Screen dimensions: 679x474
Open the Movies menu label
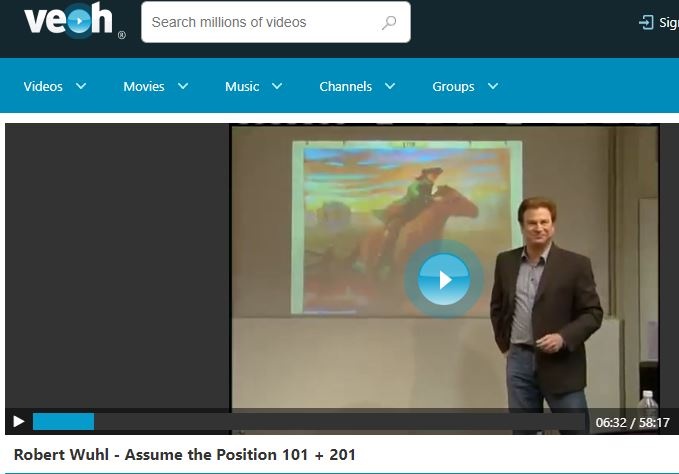pos(144,86)
